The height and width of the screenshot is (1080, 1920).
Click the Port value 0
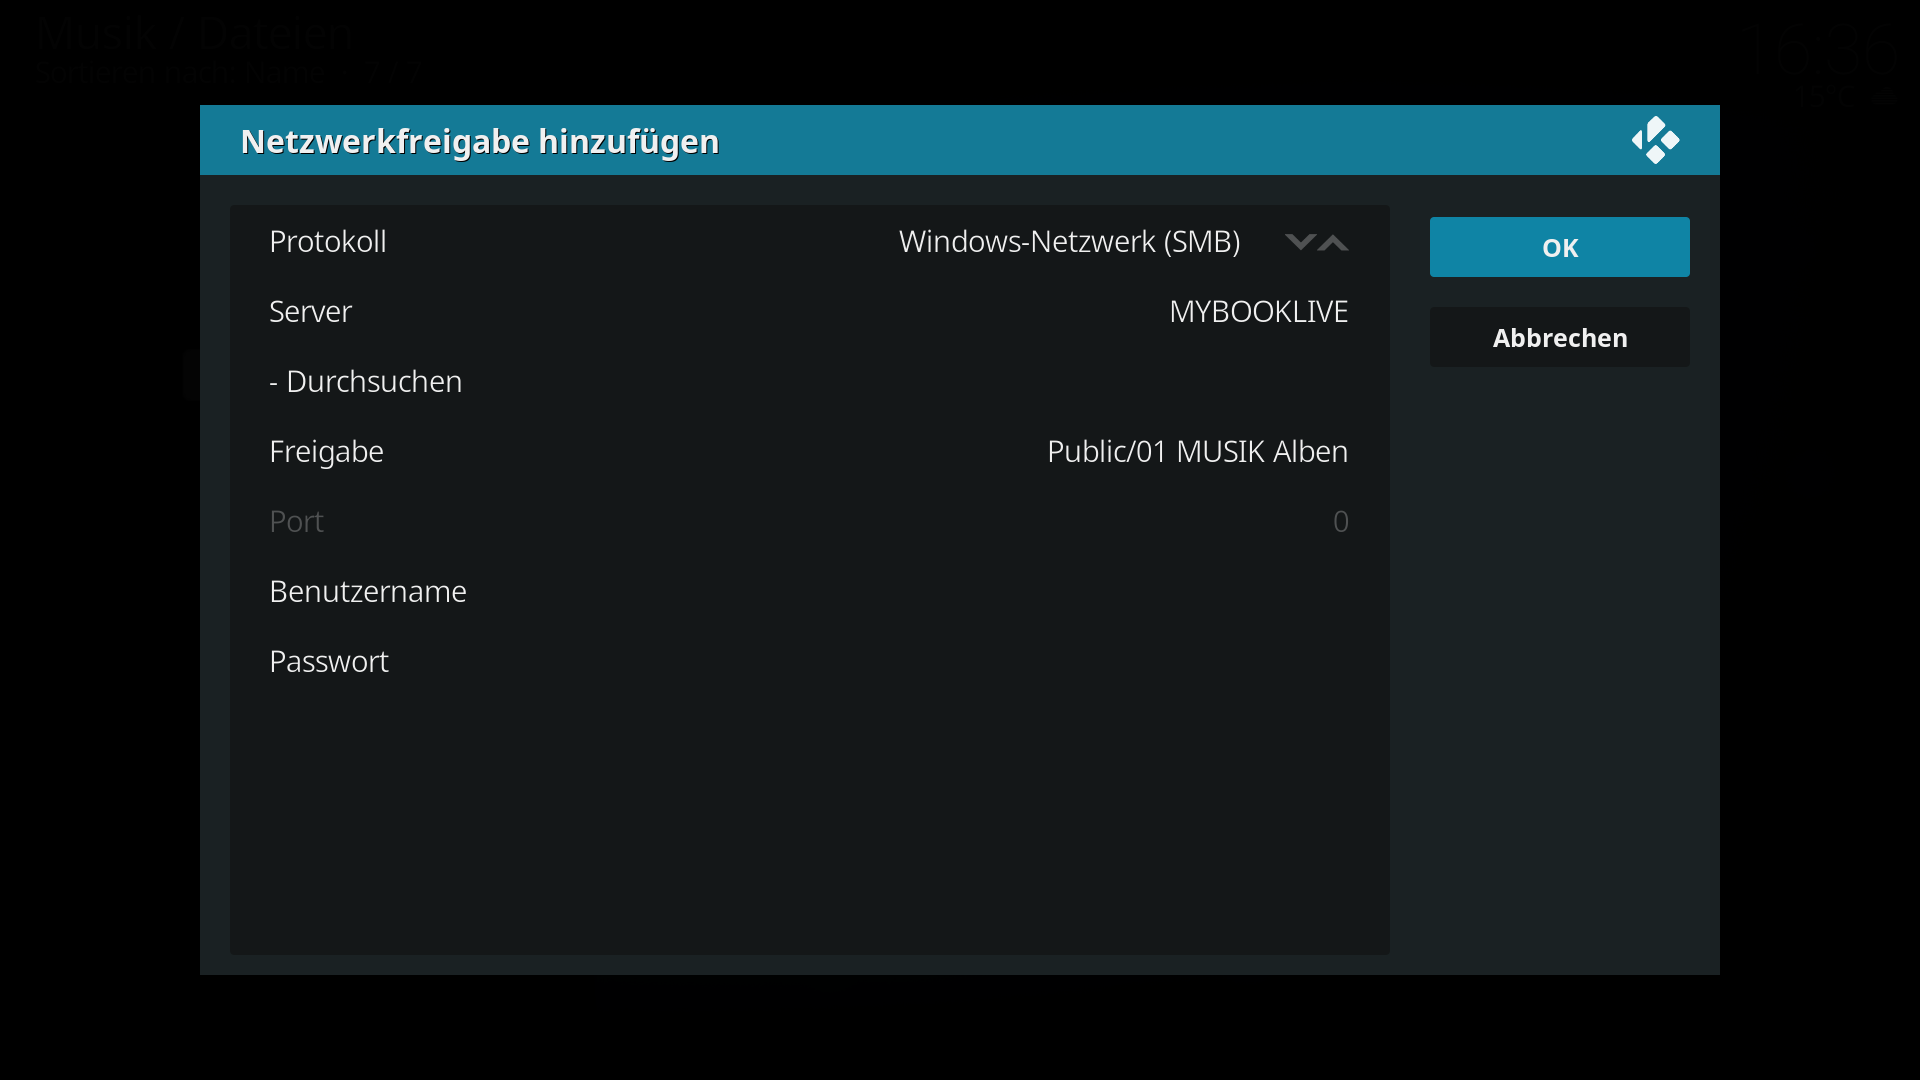click(1340, 522)
